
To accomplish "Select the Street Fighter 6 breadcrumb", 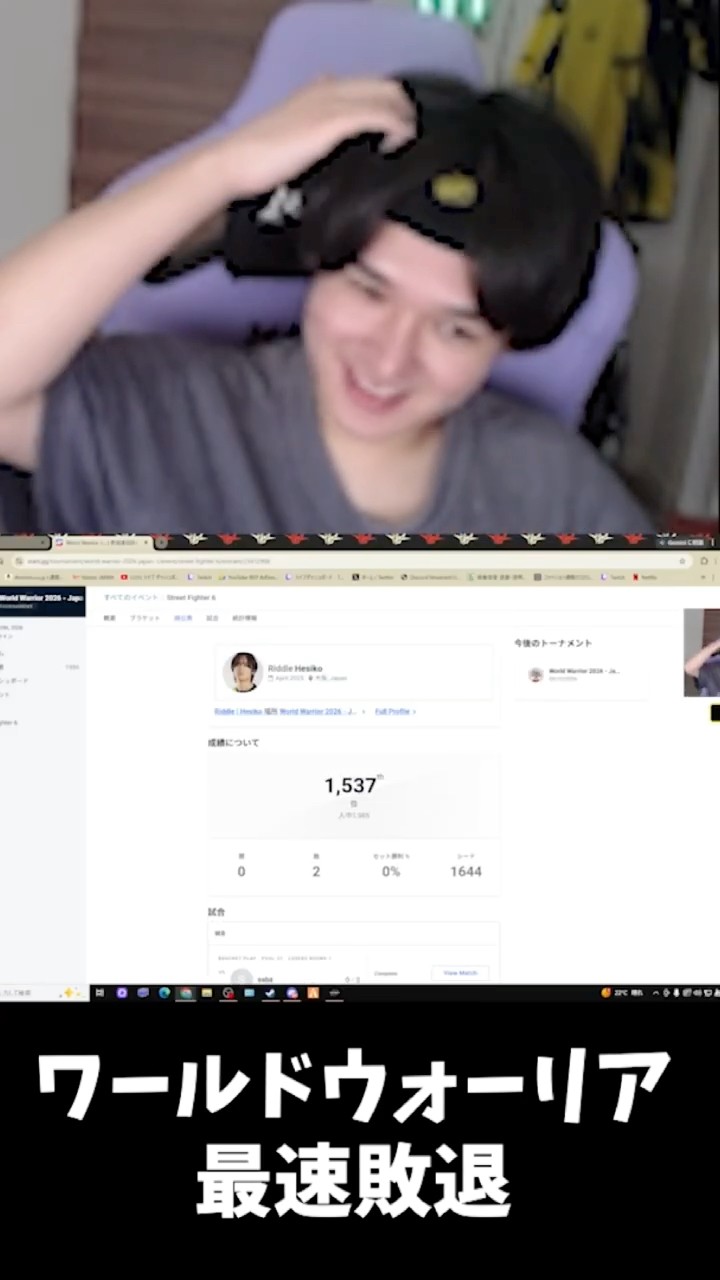I will [x=191, y=597].
